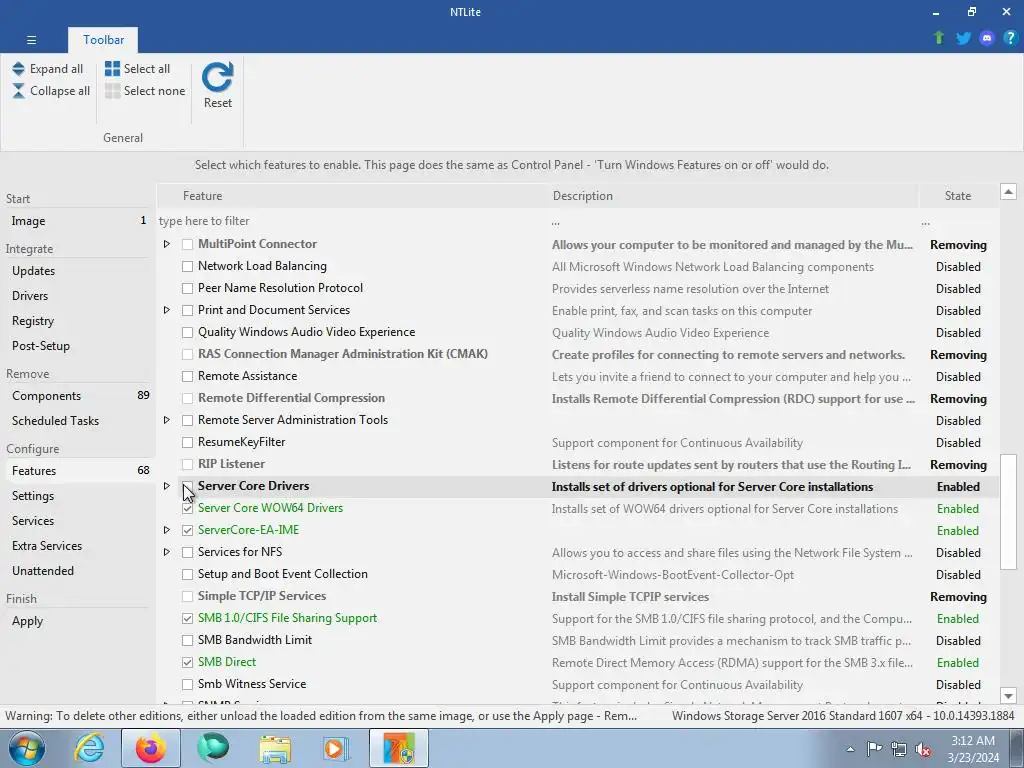Focus the 'type here to filter' field
This screenshot has height=768, width=1024.
click(353, 221)
